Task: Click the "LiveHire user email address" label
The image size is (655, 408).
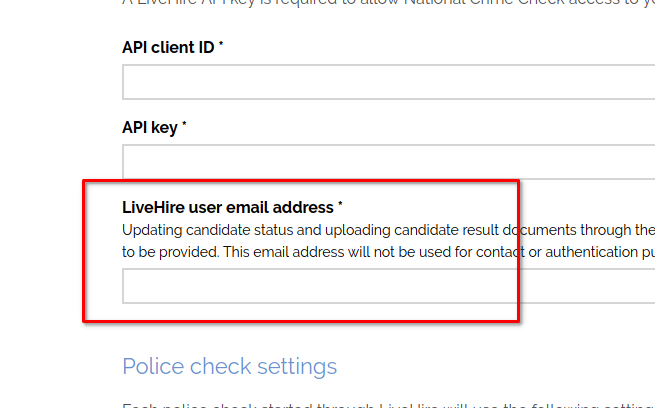Action: pyautogui.click(x=227, y=208)
